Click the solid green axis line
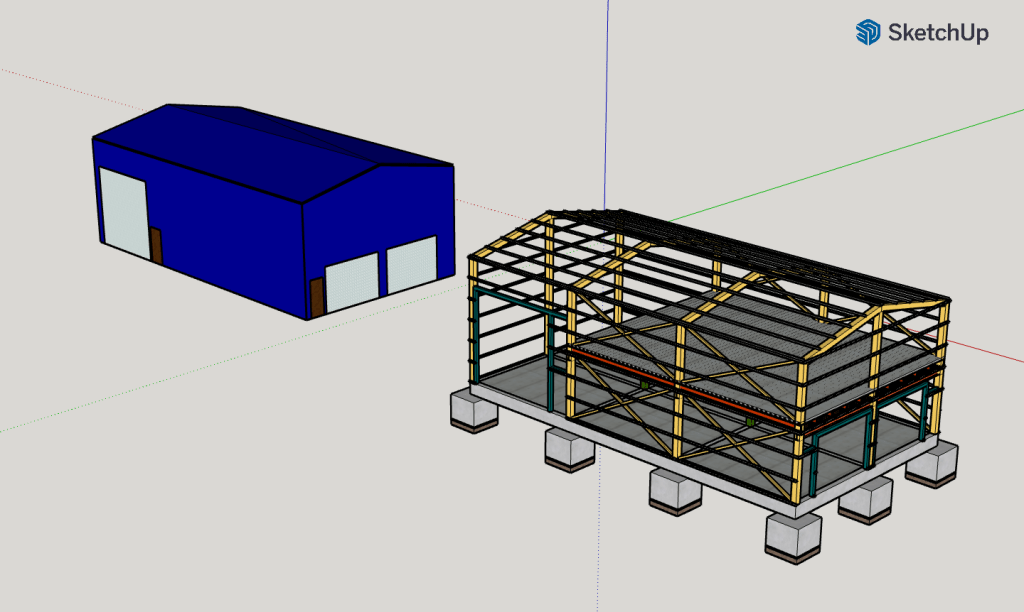Viewport: 1024px width, 612px height. pyautogui.click(x=850, y=160)
